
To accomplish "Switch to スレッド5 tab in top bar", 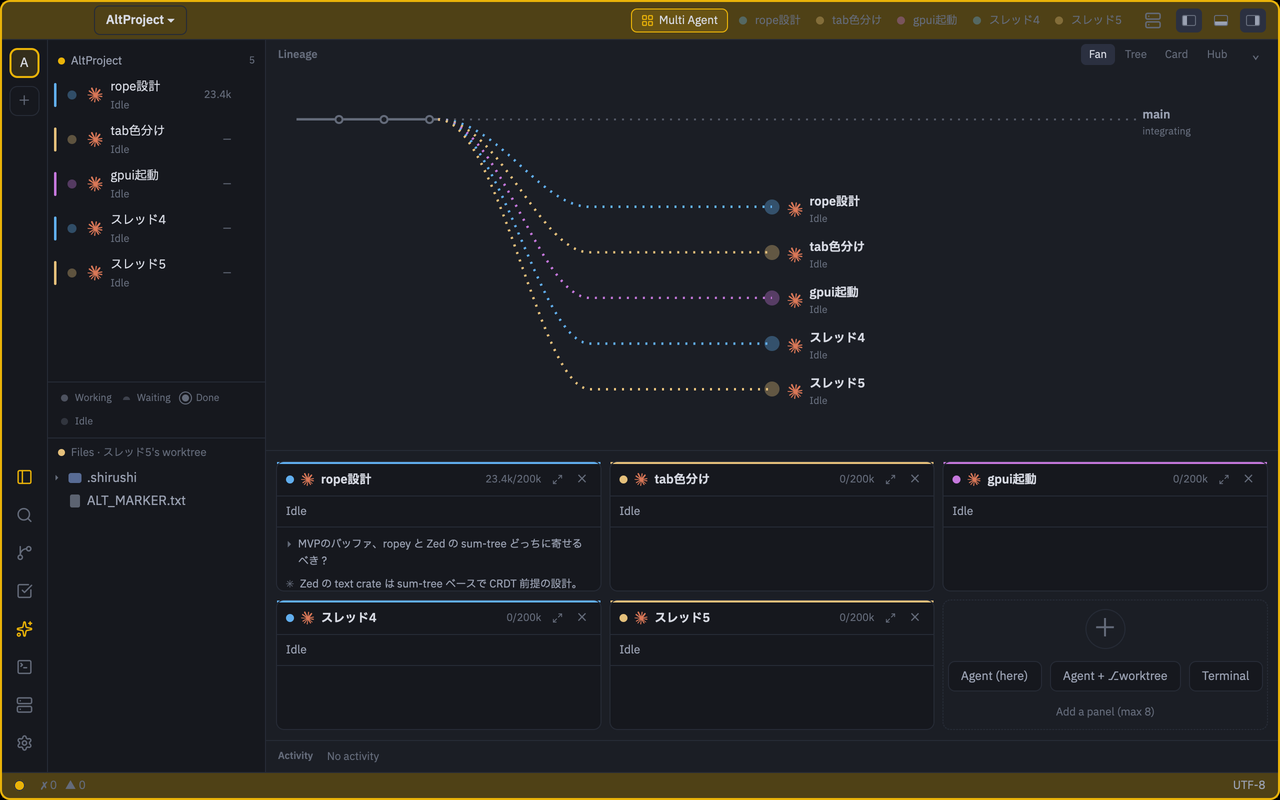I will coord(1088,20).
